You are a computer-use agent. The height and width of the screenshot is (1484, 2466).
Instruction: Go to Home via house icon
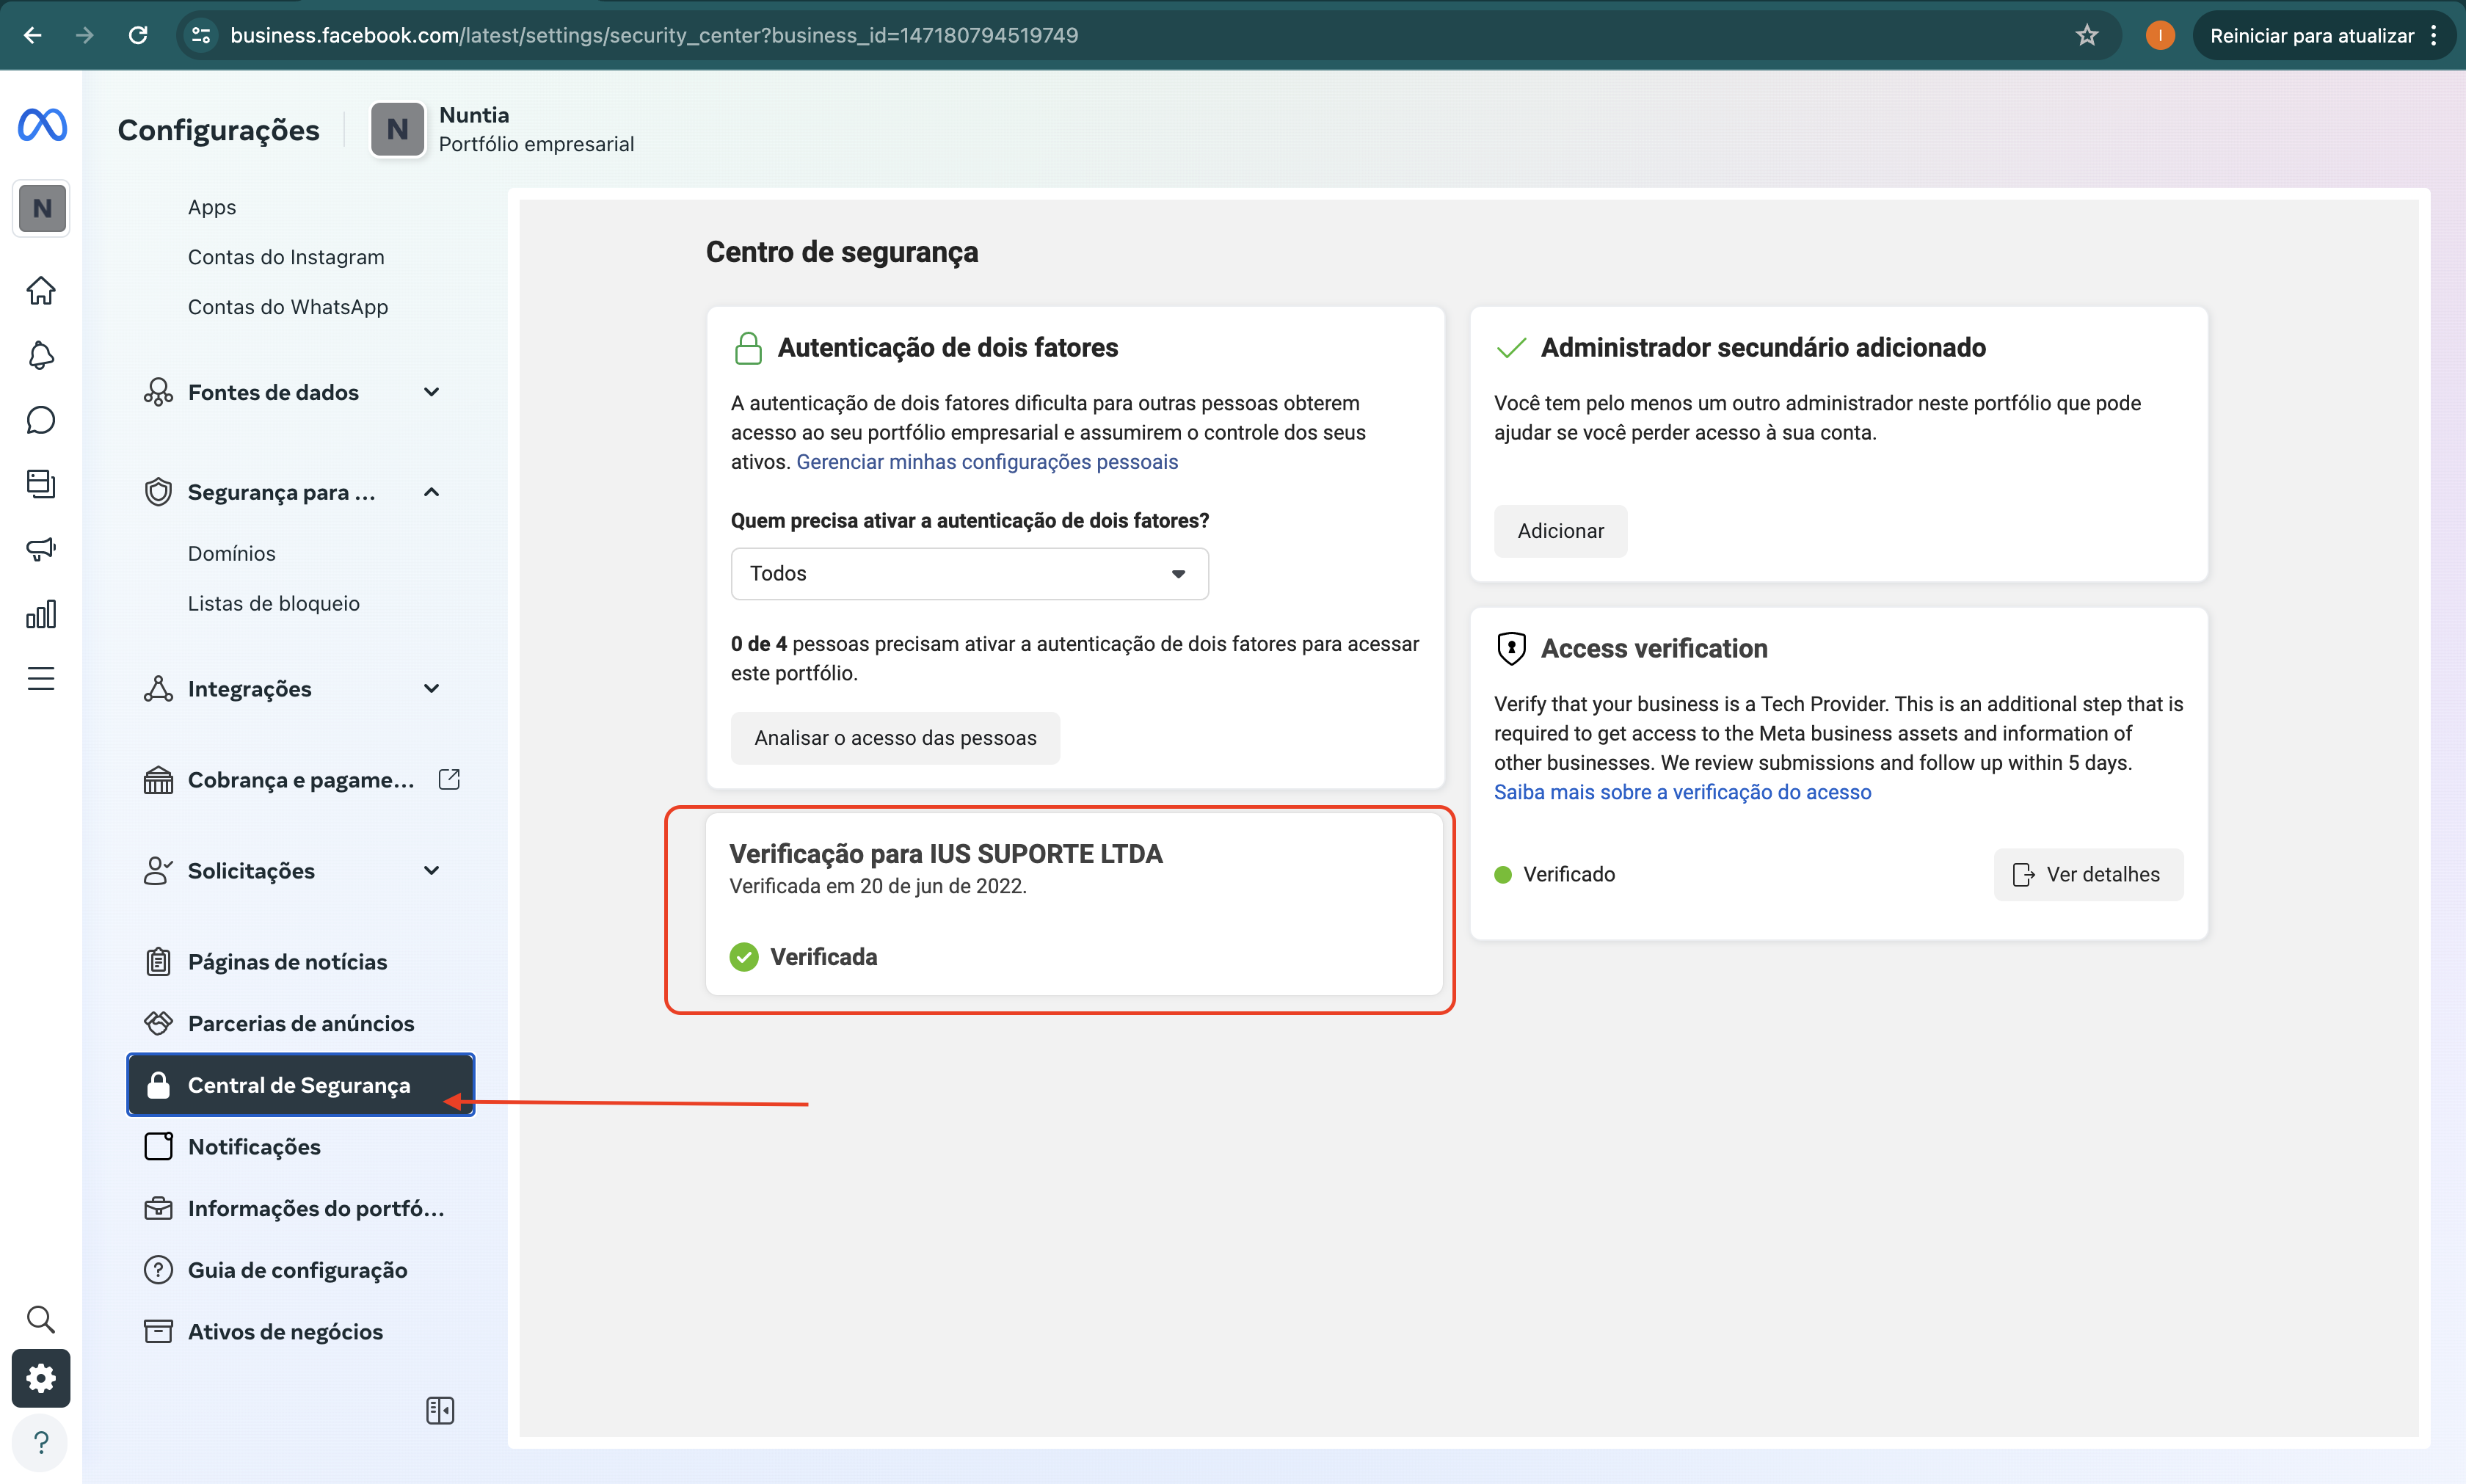tap(41, 290)
